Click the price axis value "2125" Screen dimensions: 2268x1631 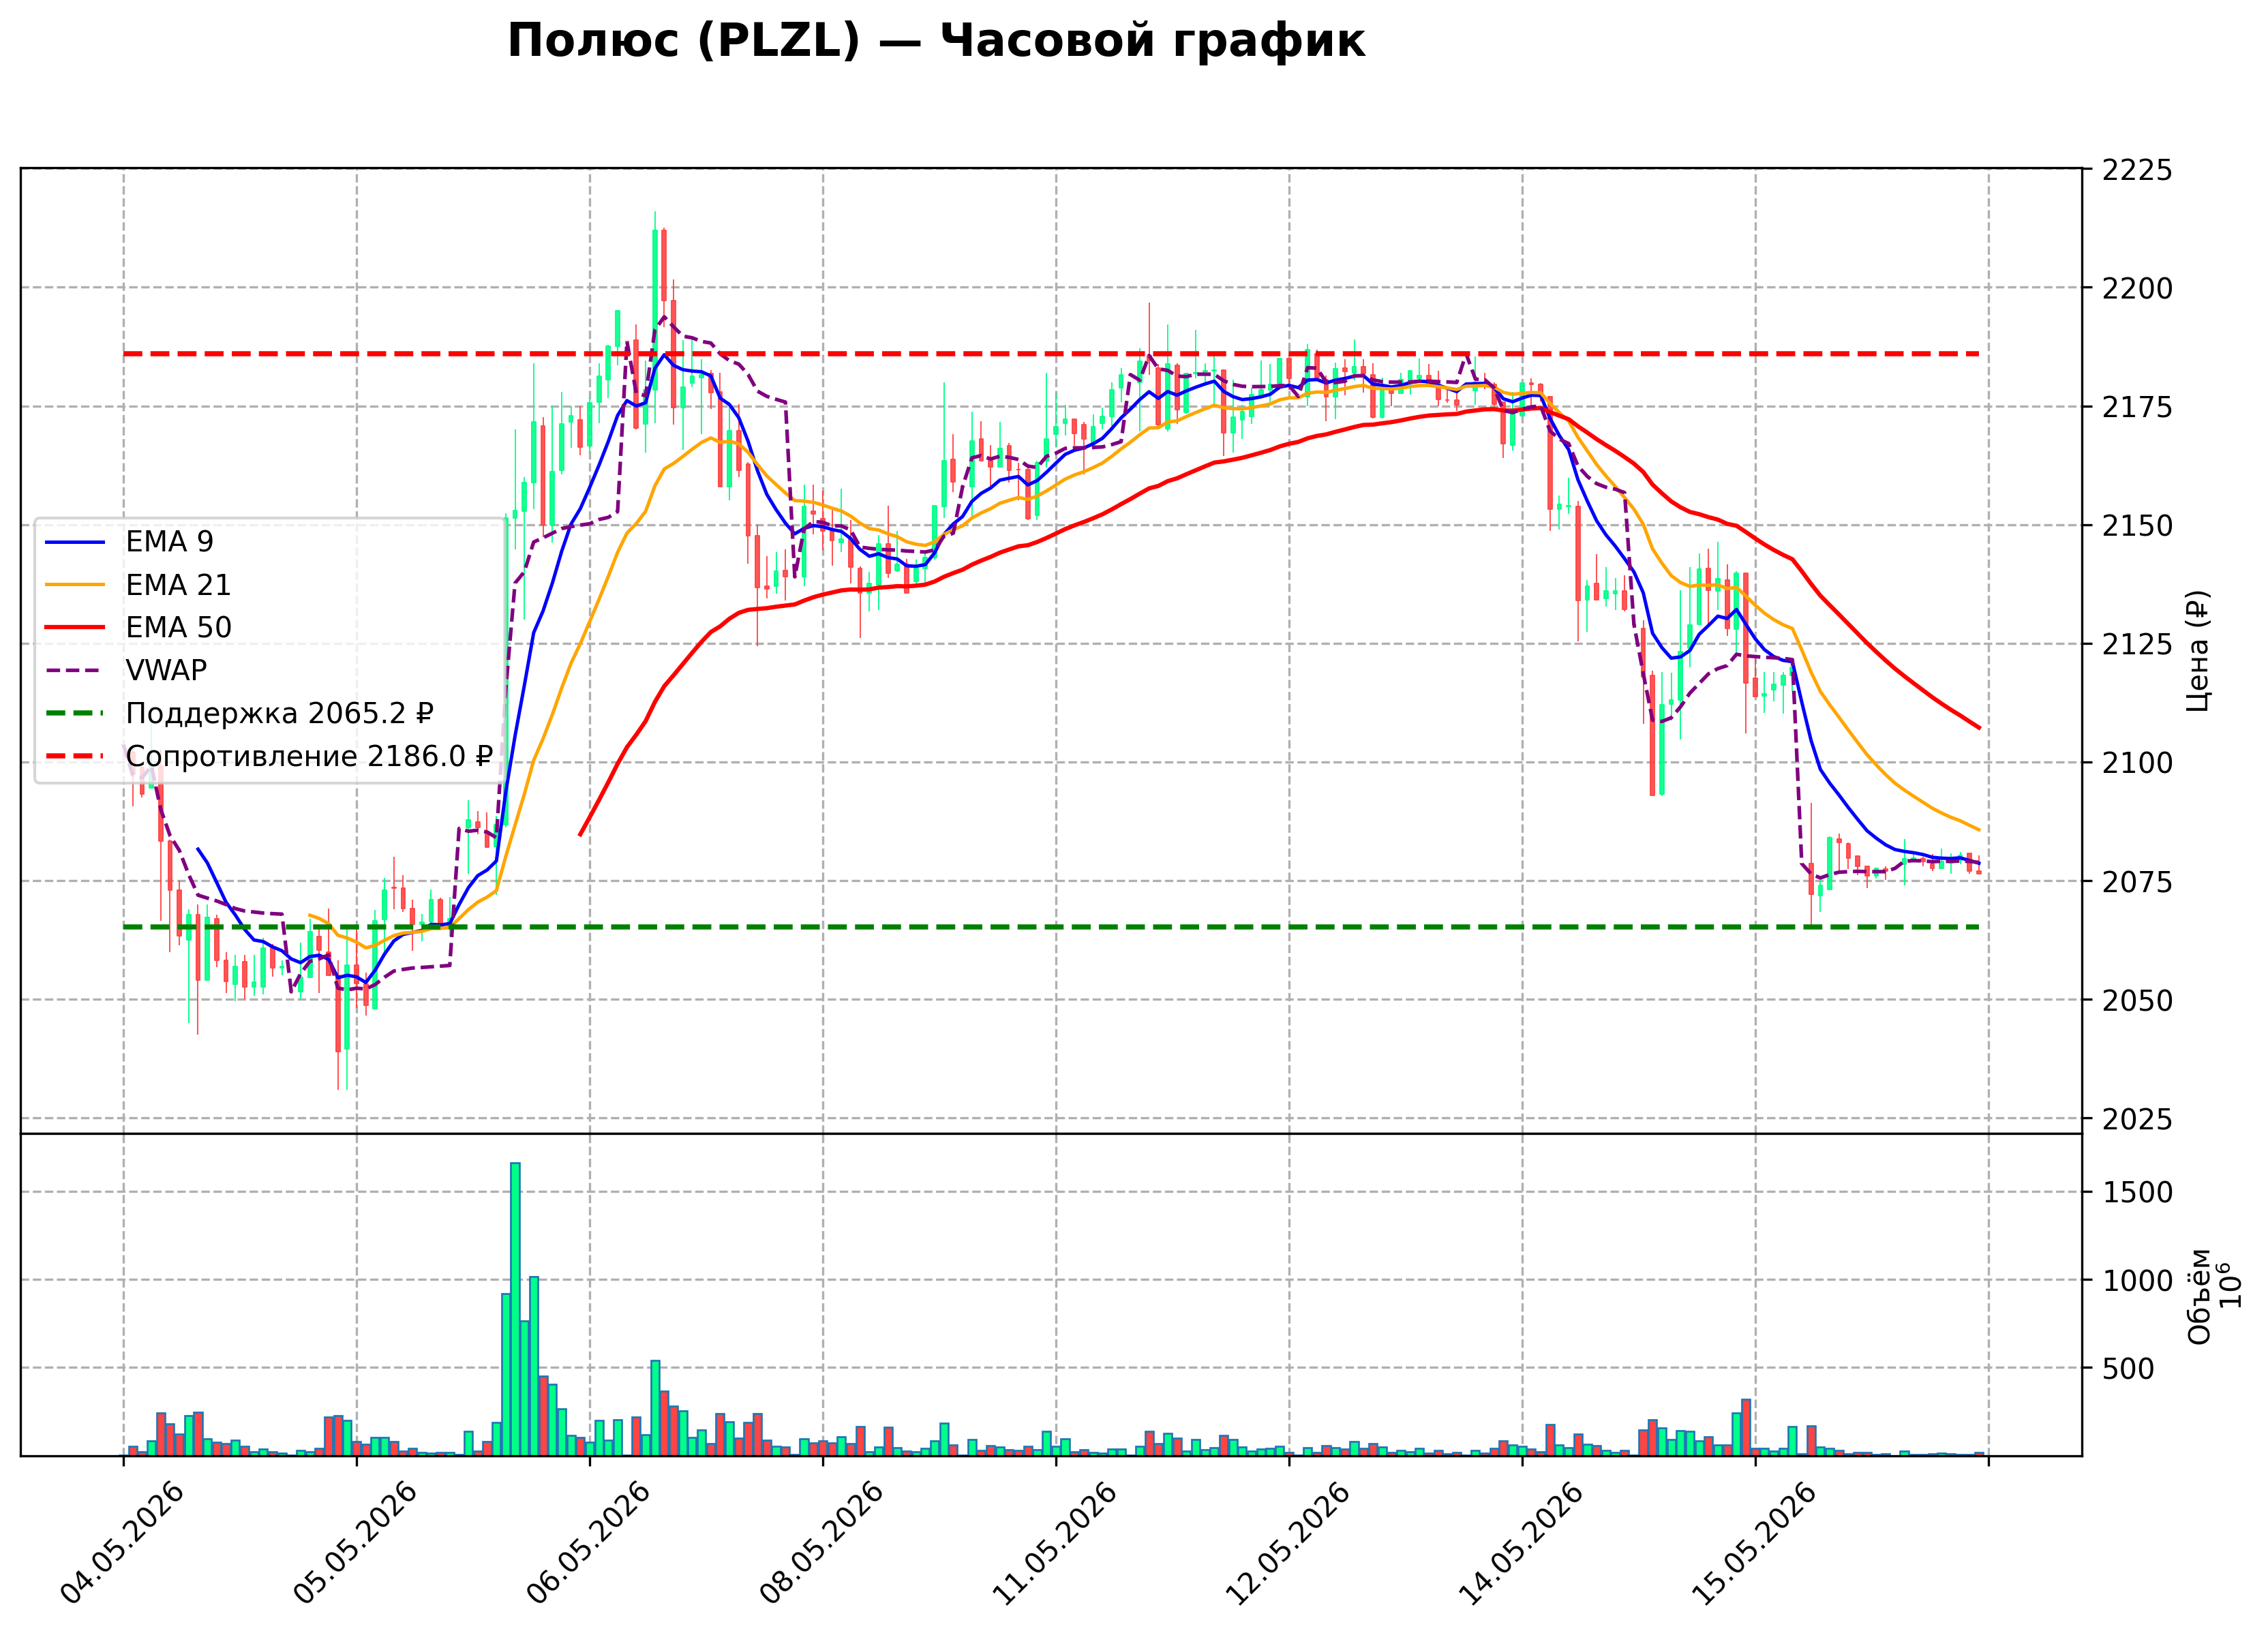click(x=2137, y=645)
